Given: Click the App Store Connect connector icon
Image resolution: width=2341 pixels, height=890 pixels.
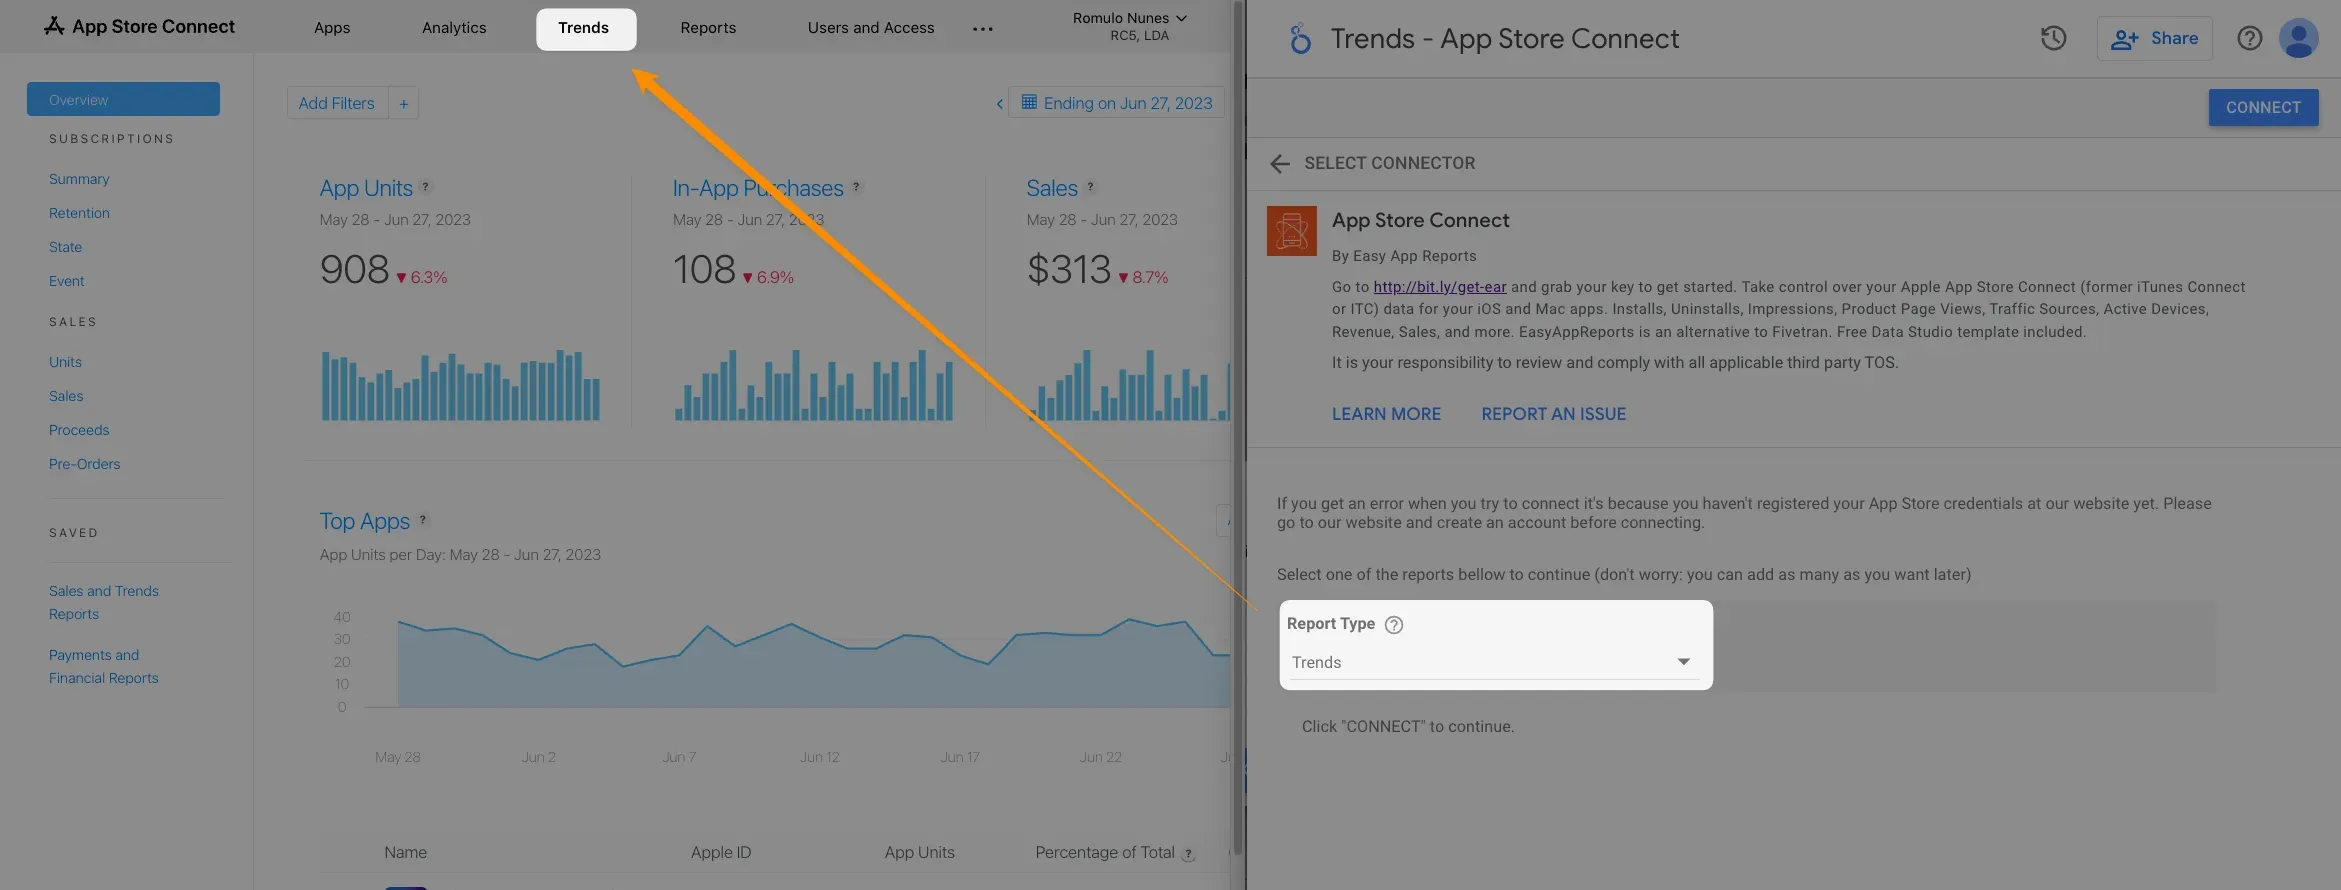Looking at the screenshot, I should pyautogui.click(x=1291, y=231).
